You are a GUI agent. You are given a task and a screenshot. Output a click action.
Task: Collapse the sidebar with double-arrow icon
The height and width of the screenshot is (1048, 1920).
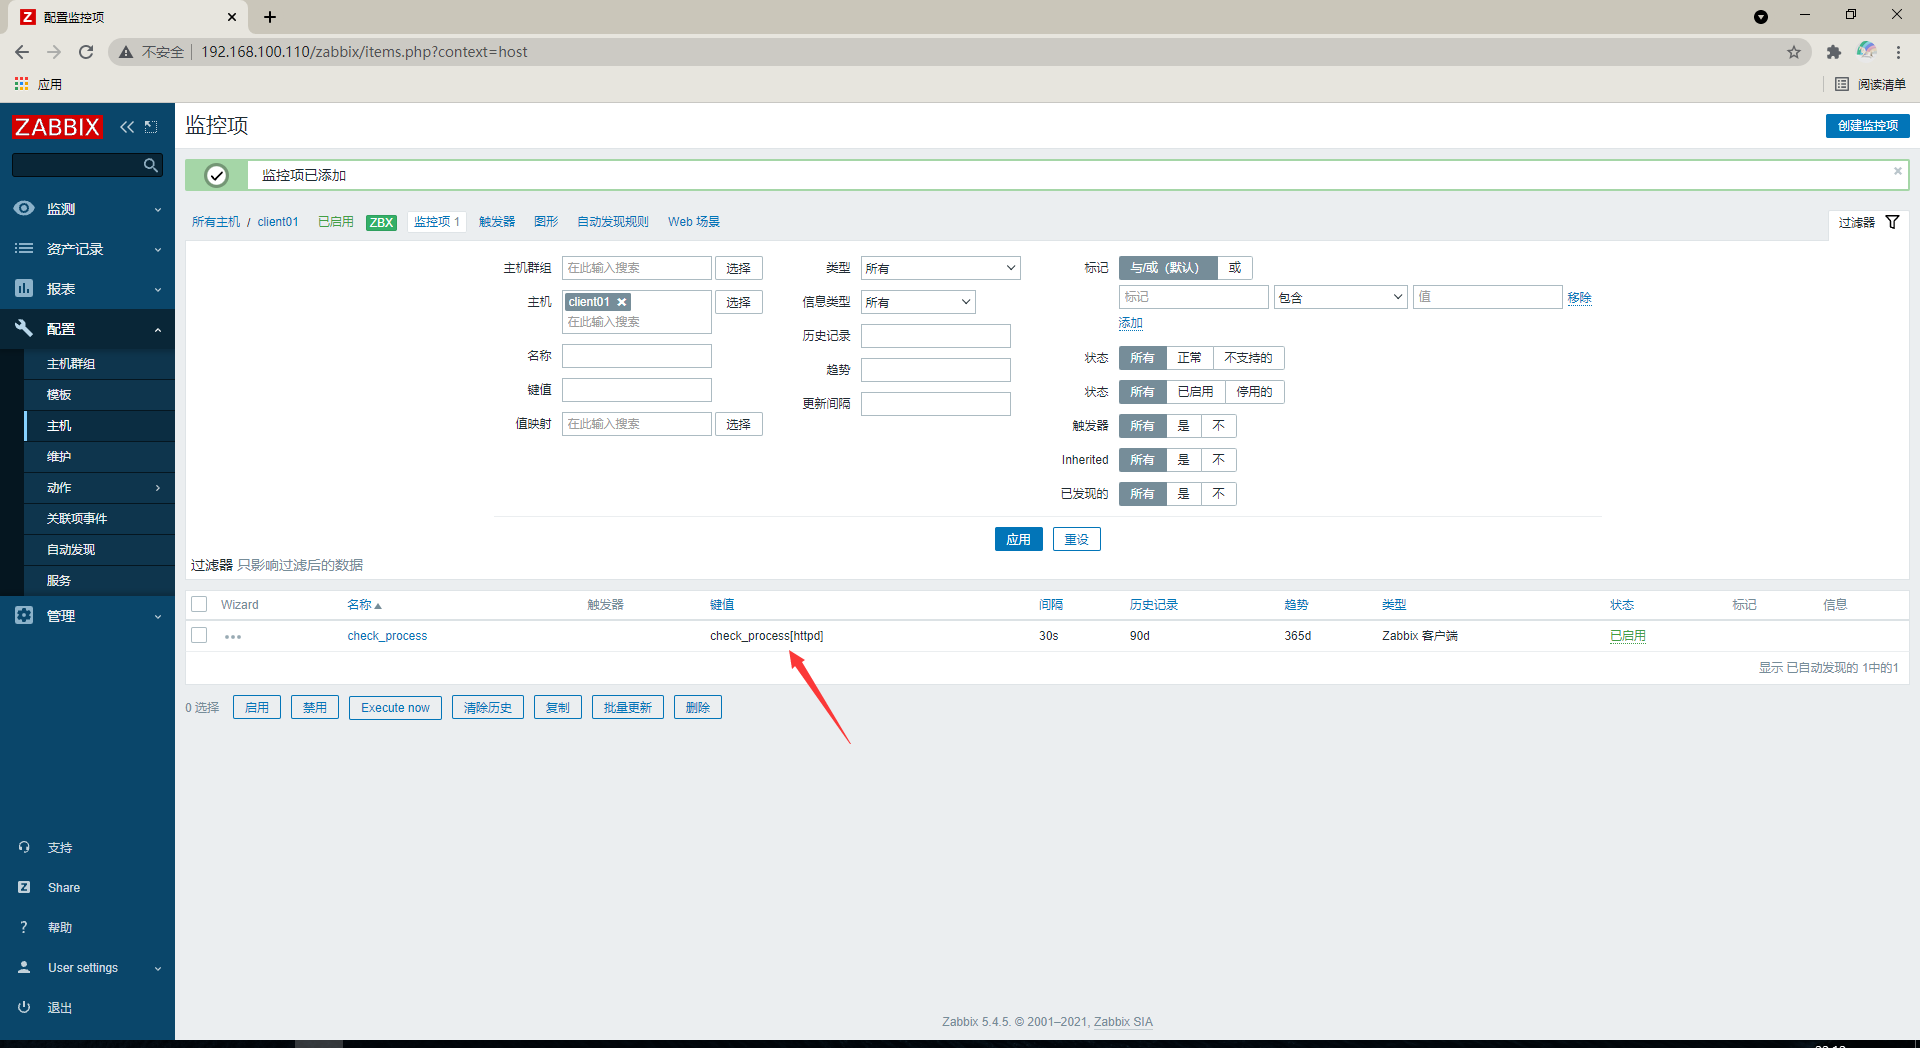click(x=127, y=127)
